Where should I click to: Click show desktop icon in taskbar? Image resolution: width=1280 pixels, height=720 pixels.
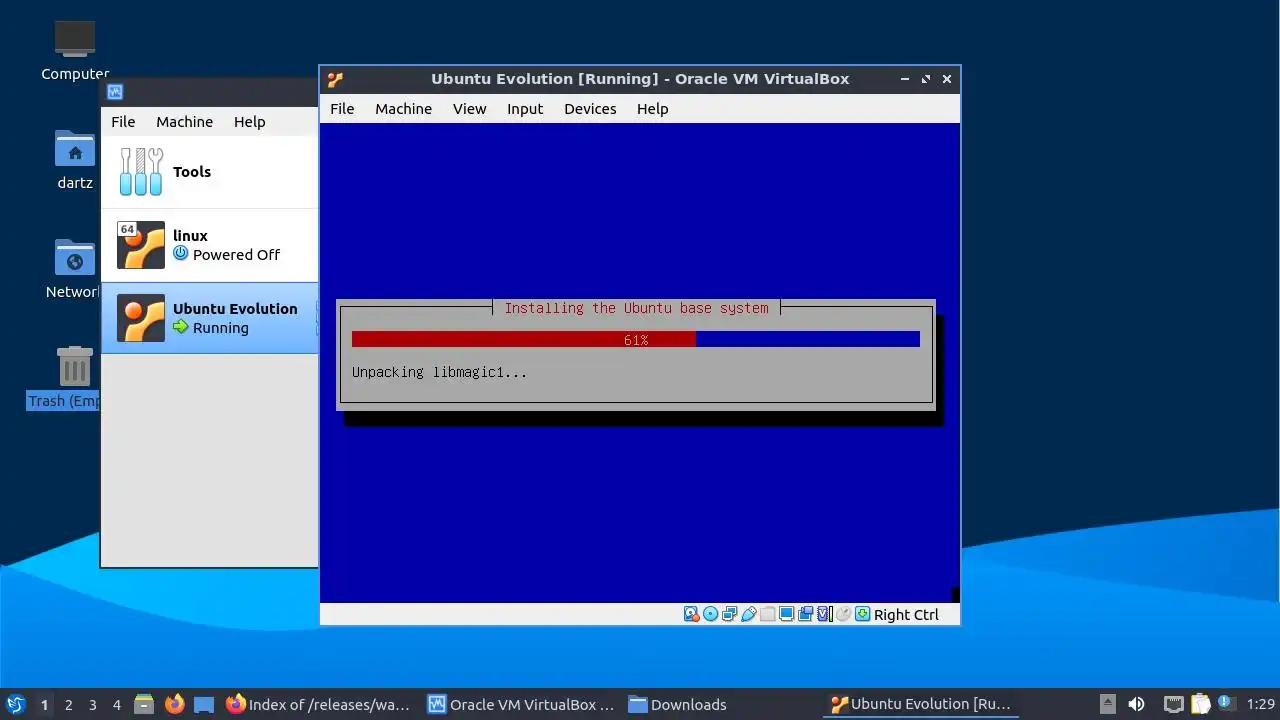(x=204, y=704)
